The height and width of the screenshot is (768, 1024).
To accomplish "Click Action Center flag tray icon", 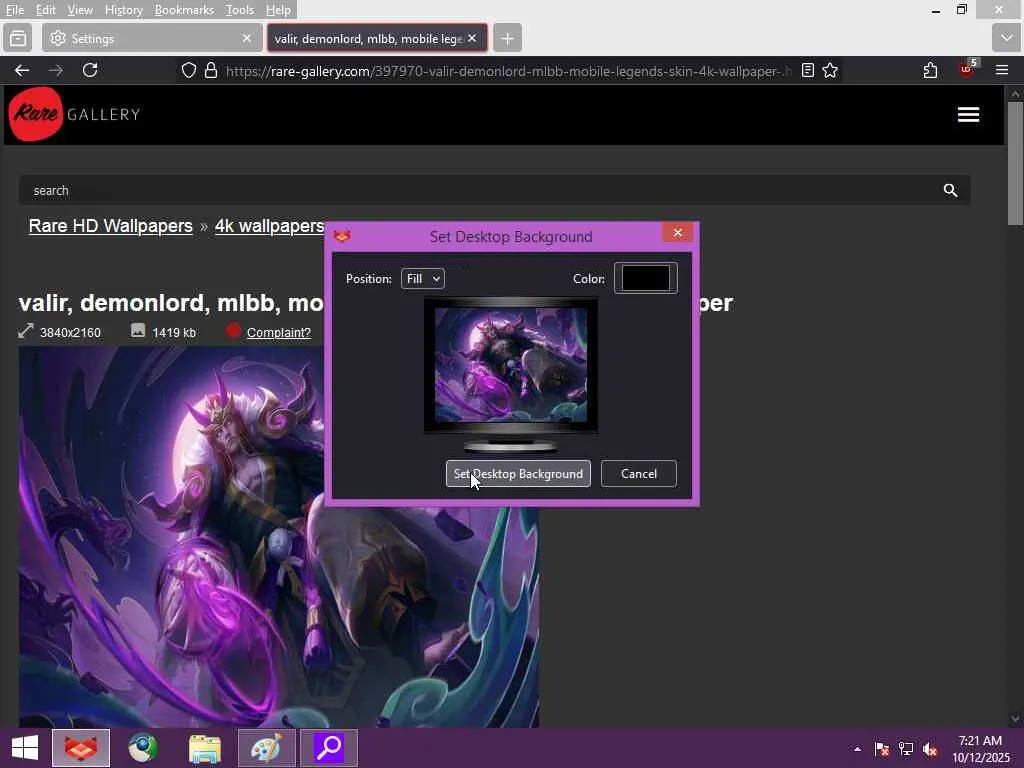I will tap(881, 749).
